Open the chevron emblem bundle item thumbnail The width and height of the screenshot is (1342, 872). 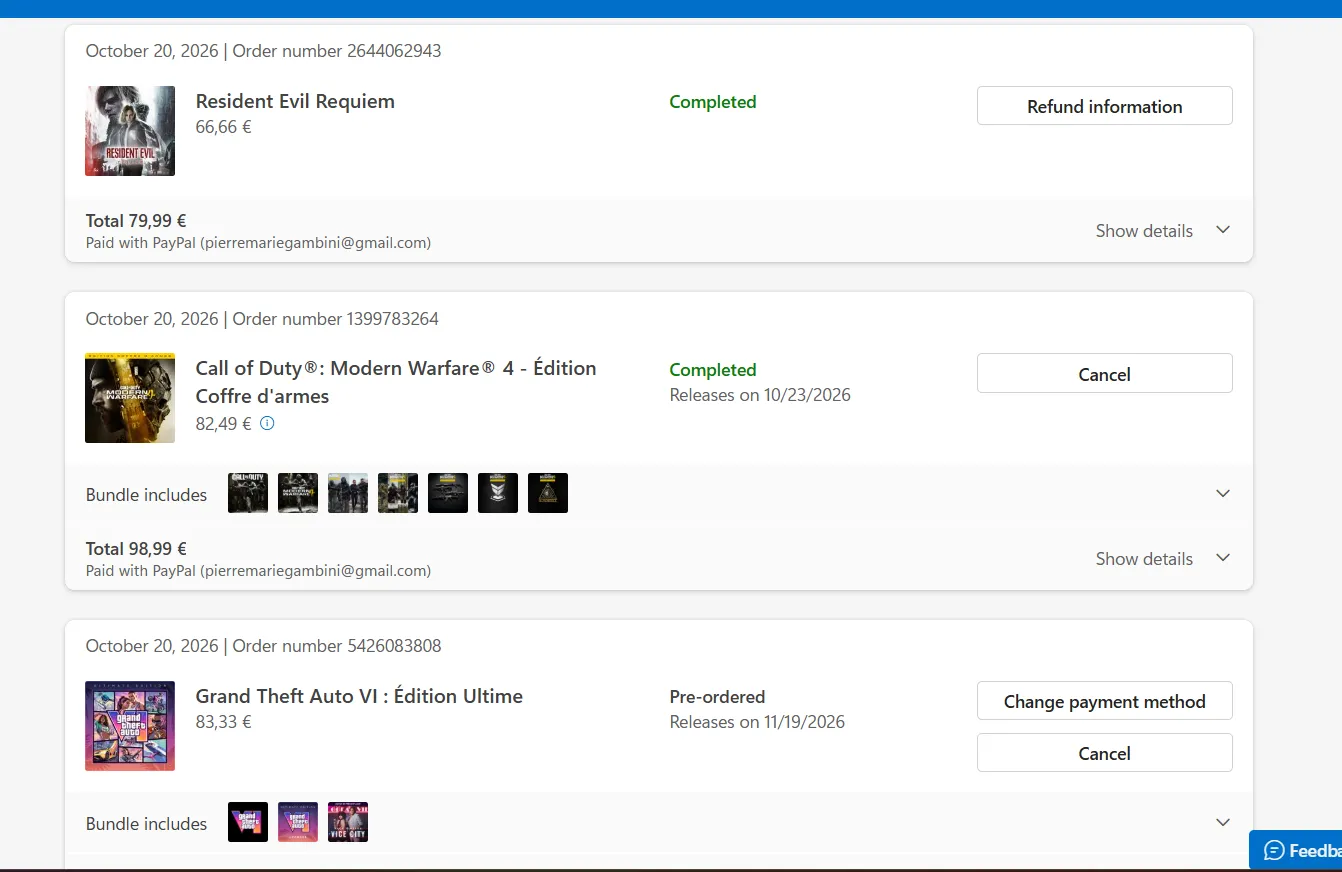tap(498, 493)
